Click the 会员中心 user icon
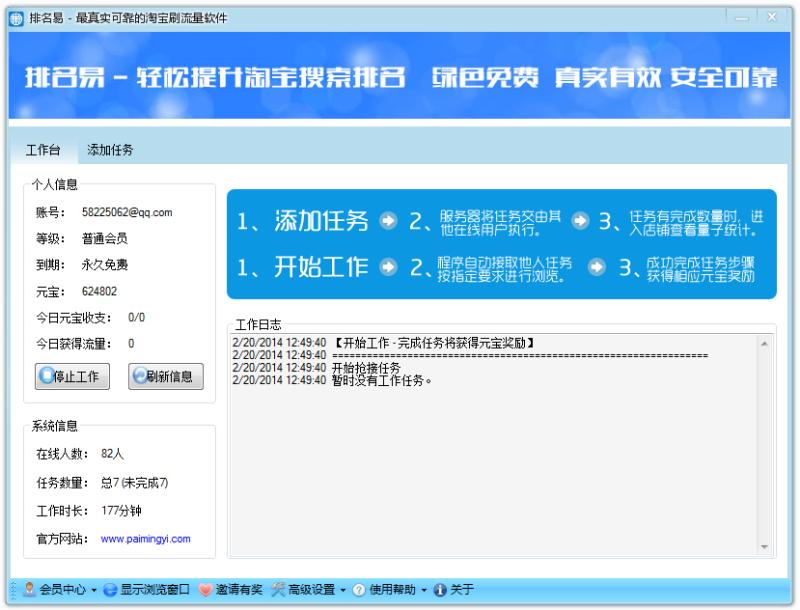800x610 pixels. (29, 590)
